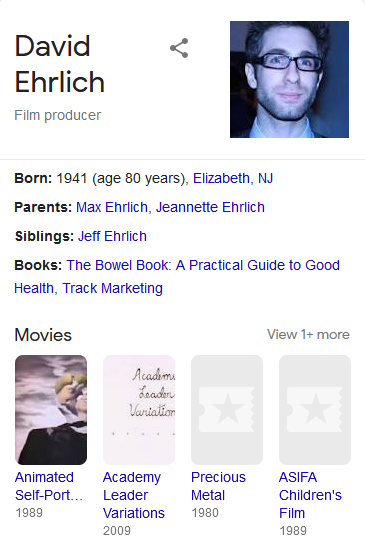
Task: Visit the sibling Jeff Ehrlich link
Action: click(112, 236)
